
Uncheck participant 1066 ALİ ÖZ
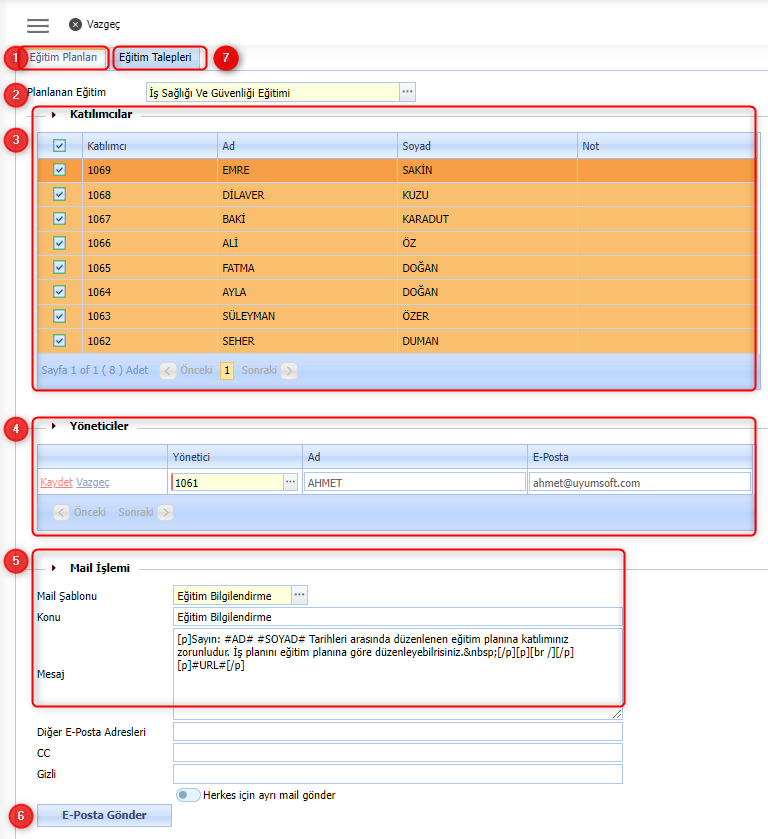click(x=59, y=243)
